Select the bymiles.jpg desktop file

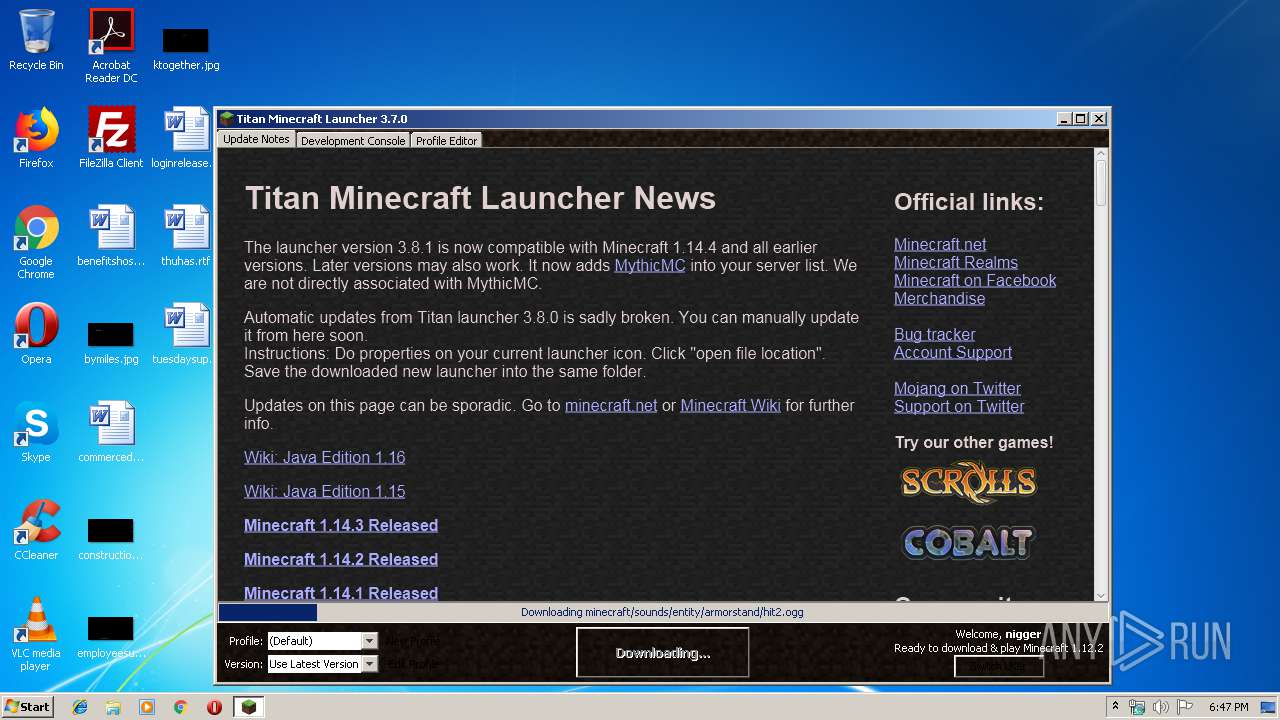coord(111,341)
